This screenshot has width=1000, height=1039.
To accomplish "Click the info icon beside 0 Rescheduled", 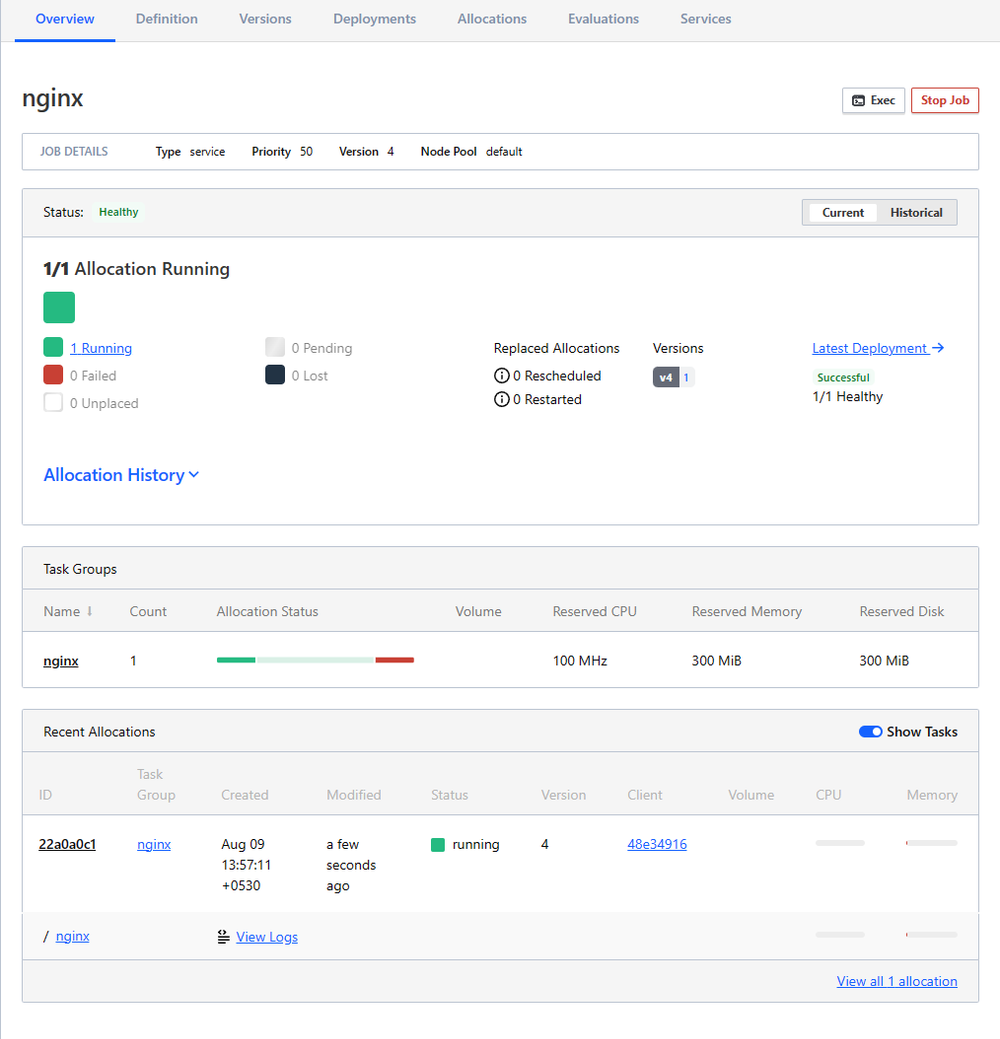I will click(502, 376).
